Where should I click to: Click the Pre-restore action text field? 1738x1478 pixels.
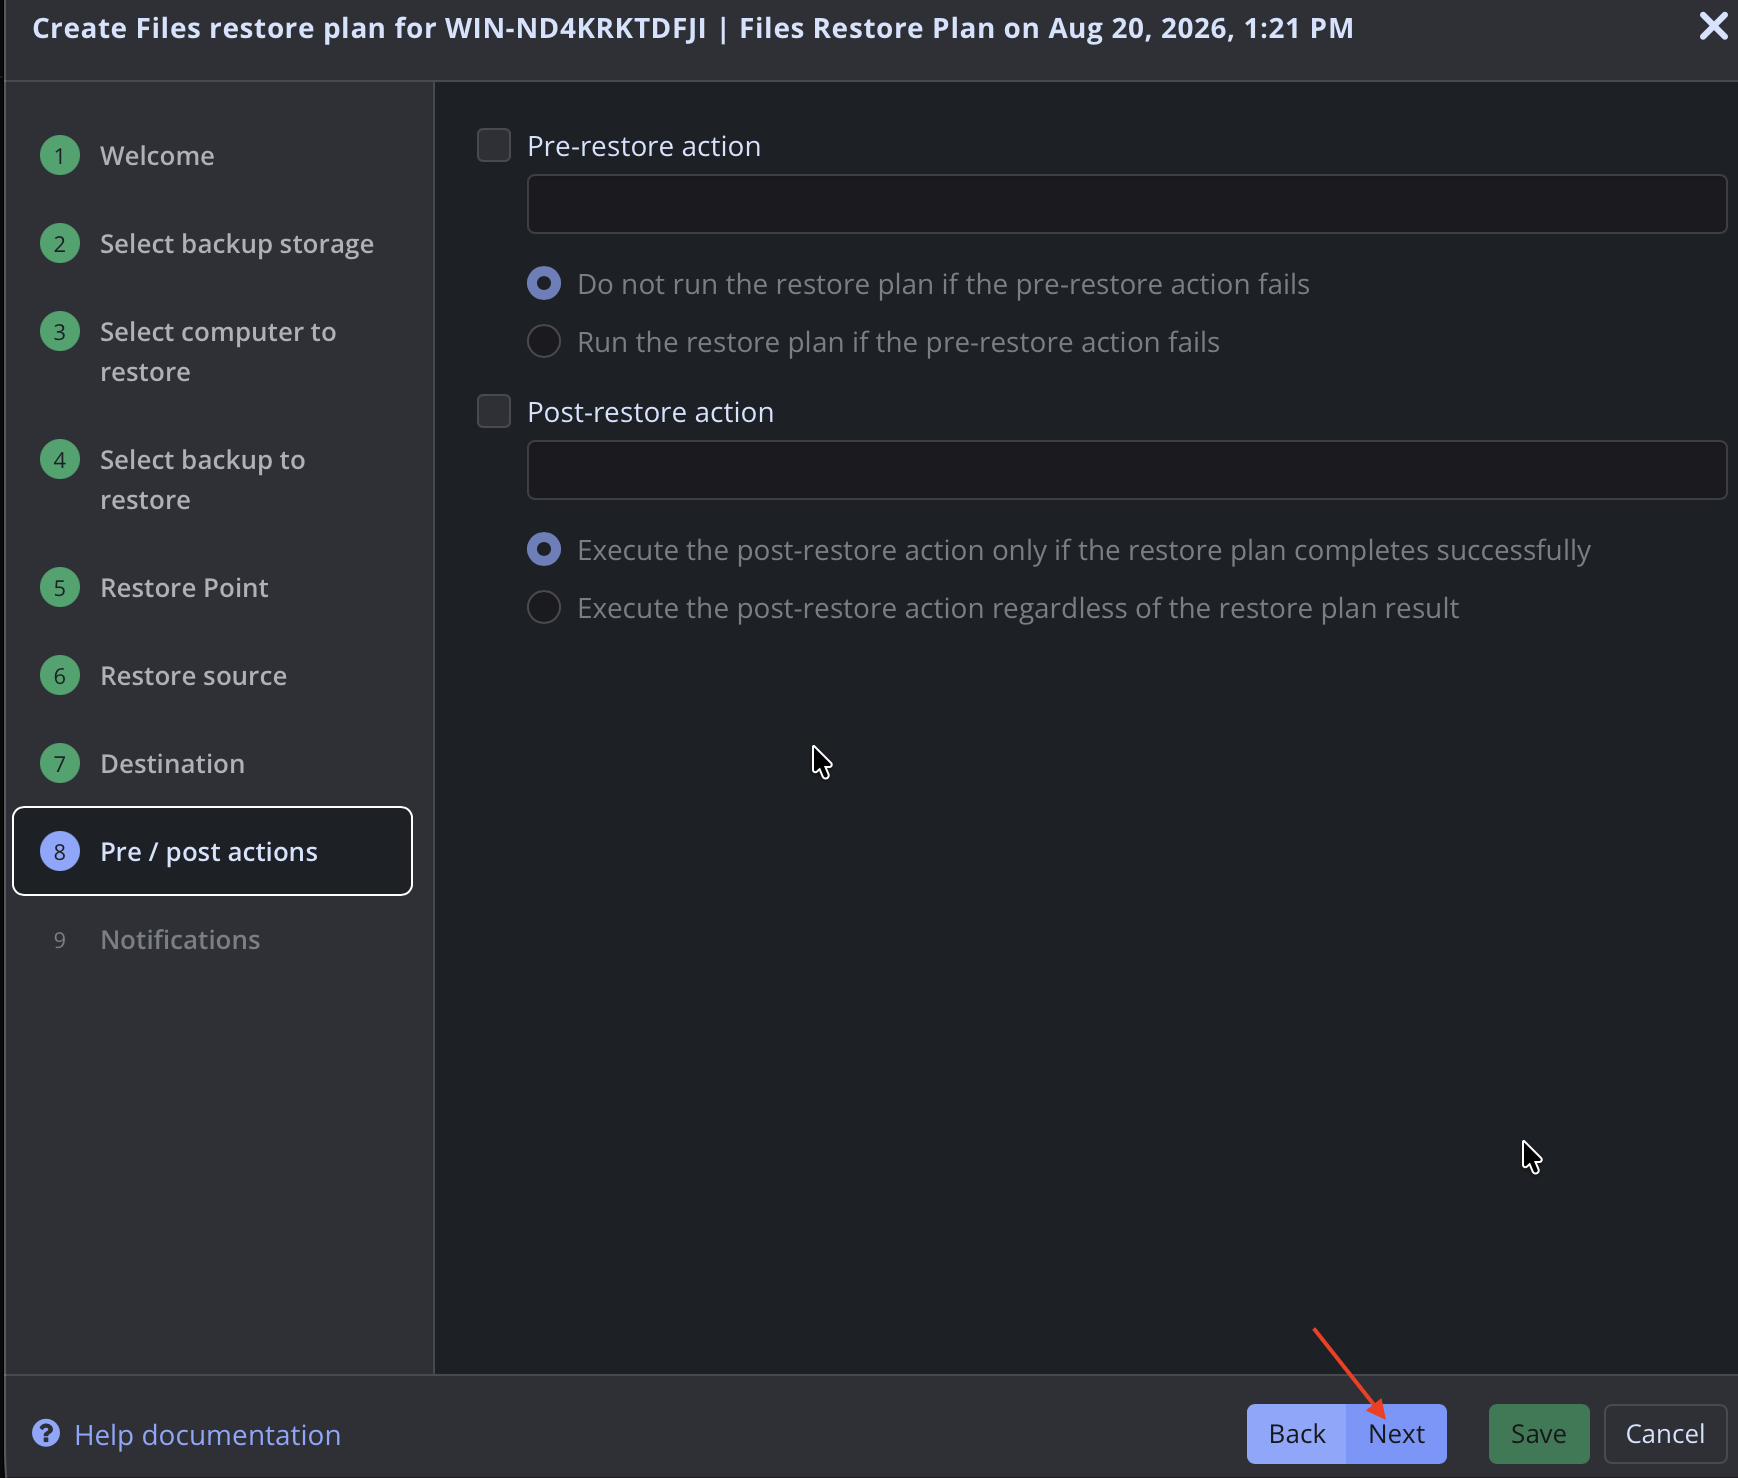pyautogui.click(x=1127, y=204)
